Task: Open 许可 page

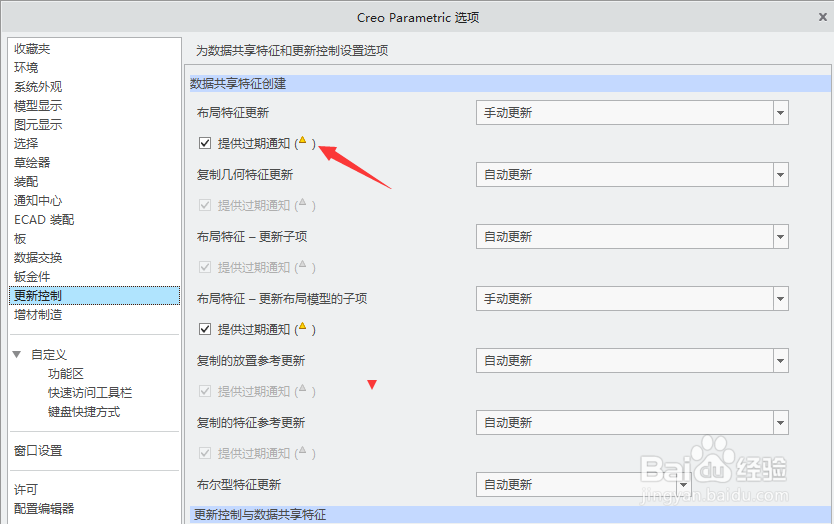Action: 26,489
